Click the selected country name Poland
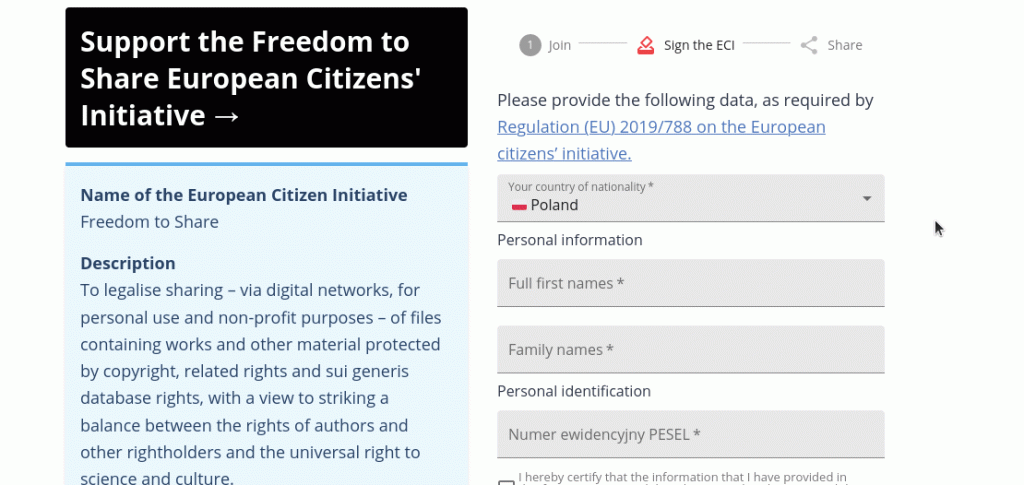The width and height of the screenshot is (1024, 485). pos(555,205)
